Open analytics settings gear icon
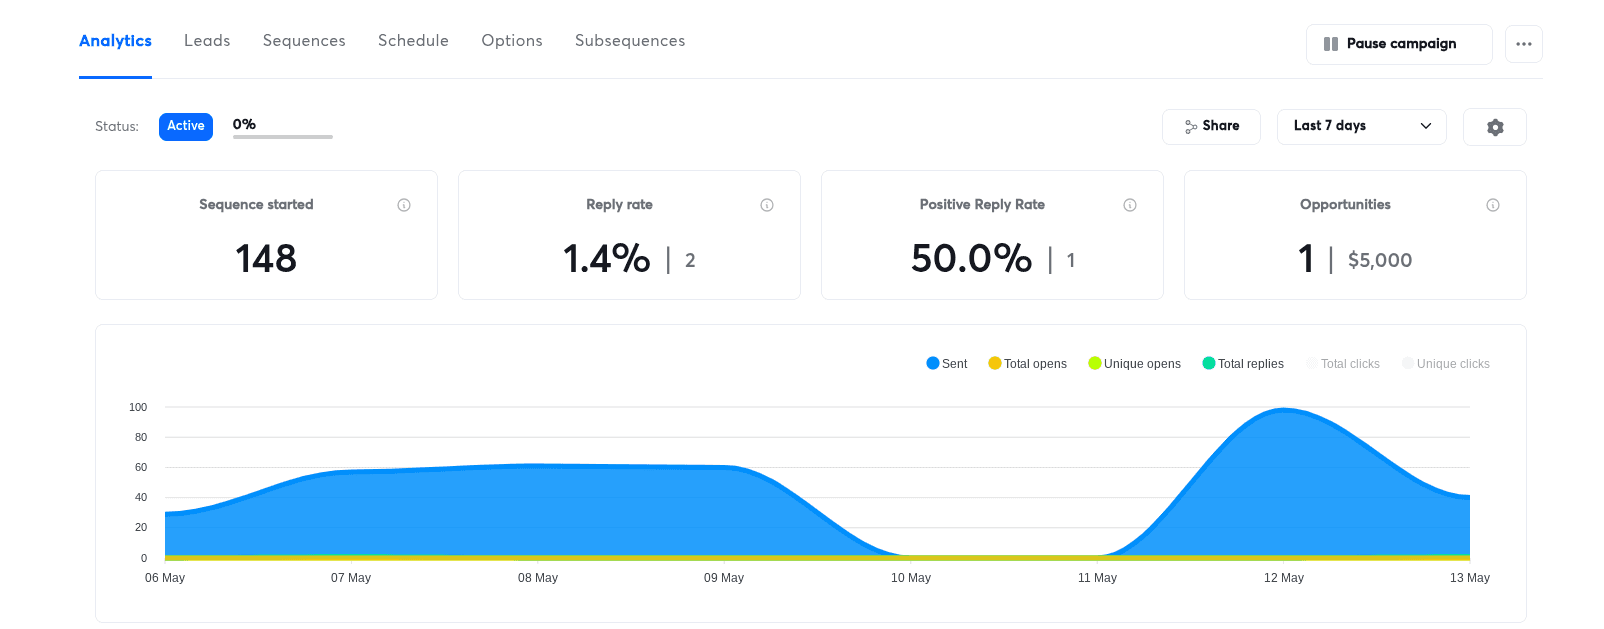This screenshot has width=1604, height=629. click(1495, 127)
